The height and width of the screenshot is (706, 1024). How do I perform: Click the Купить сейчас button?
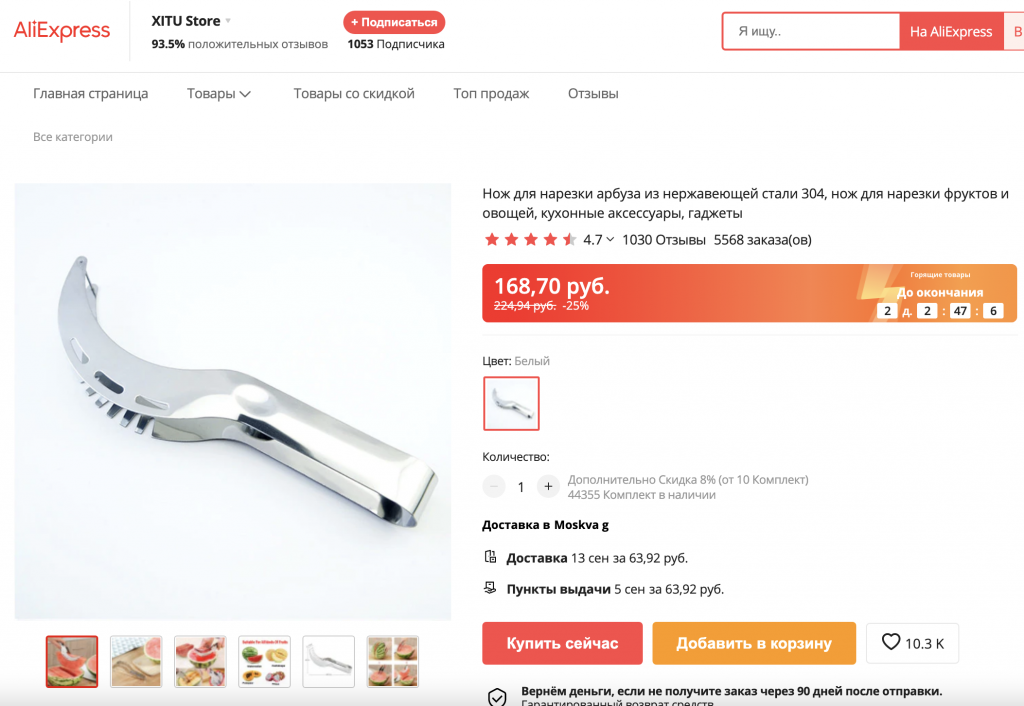pos(562,643)
